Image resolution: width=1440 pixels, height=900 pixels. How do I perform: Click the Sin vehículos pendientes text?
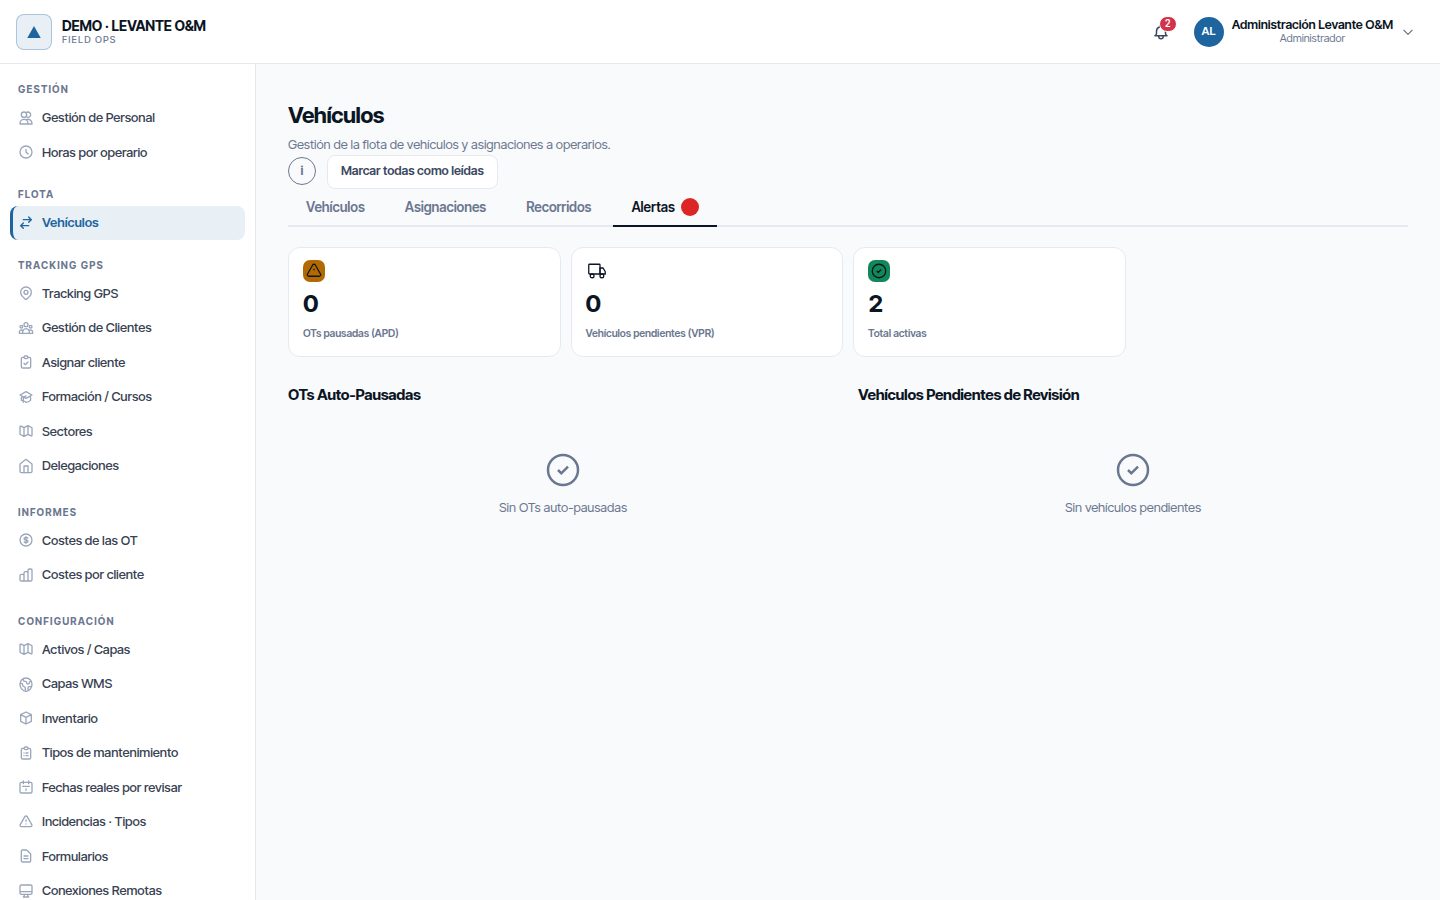[x=1133, y=508]
